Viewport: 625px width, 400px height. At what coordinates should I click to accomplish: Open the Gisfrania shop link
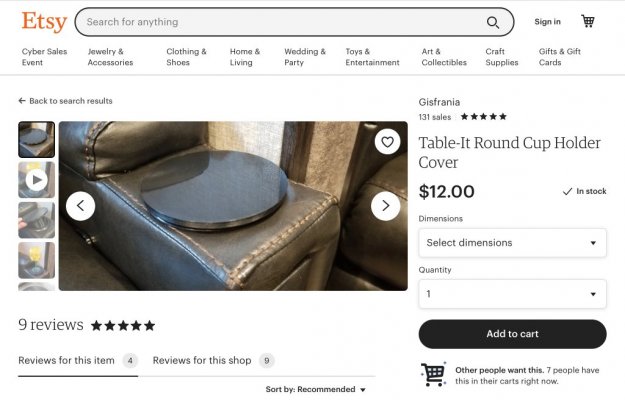[x=439, y=102]
